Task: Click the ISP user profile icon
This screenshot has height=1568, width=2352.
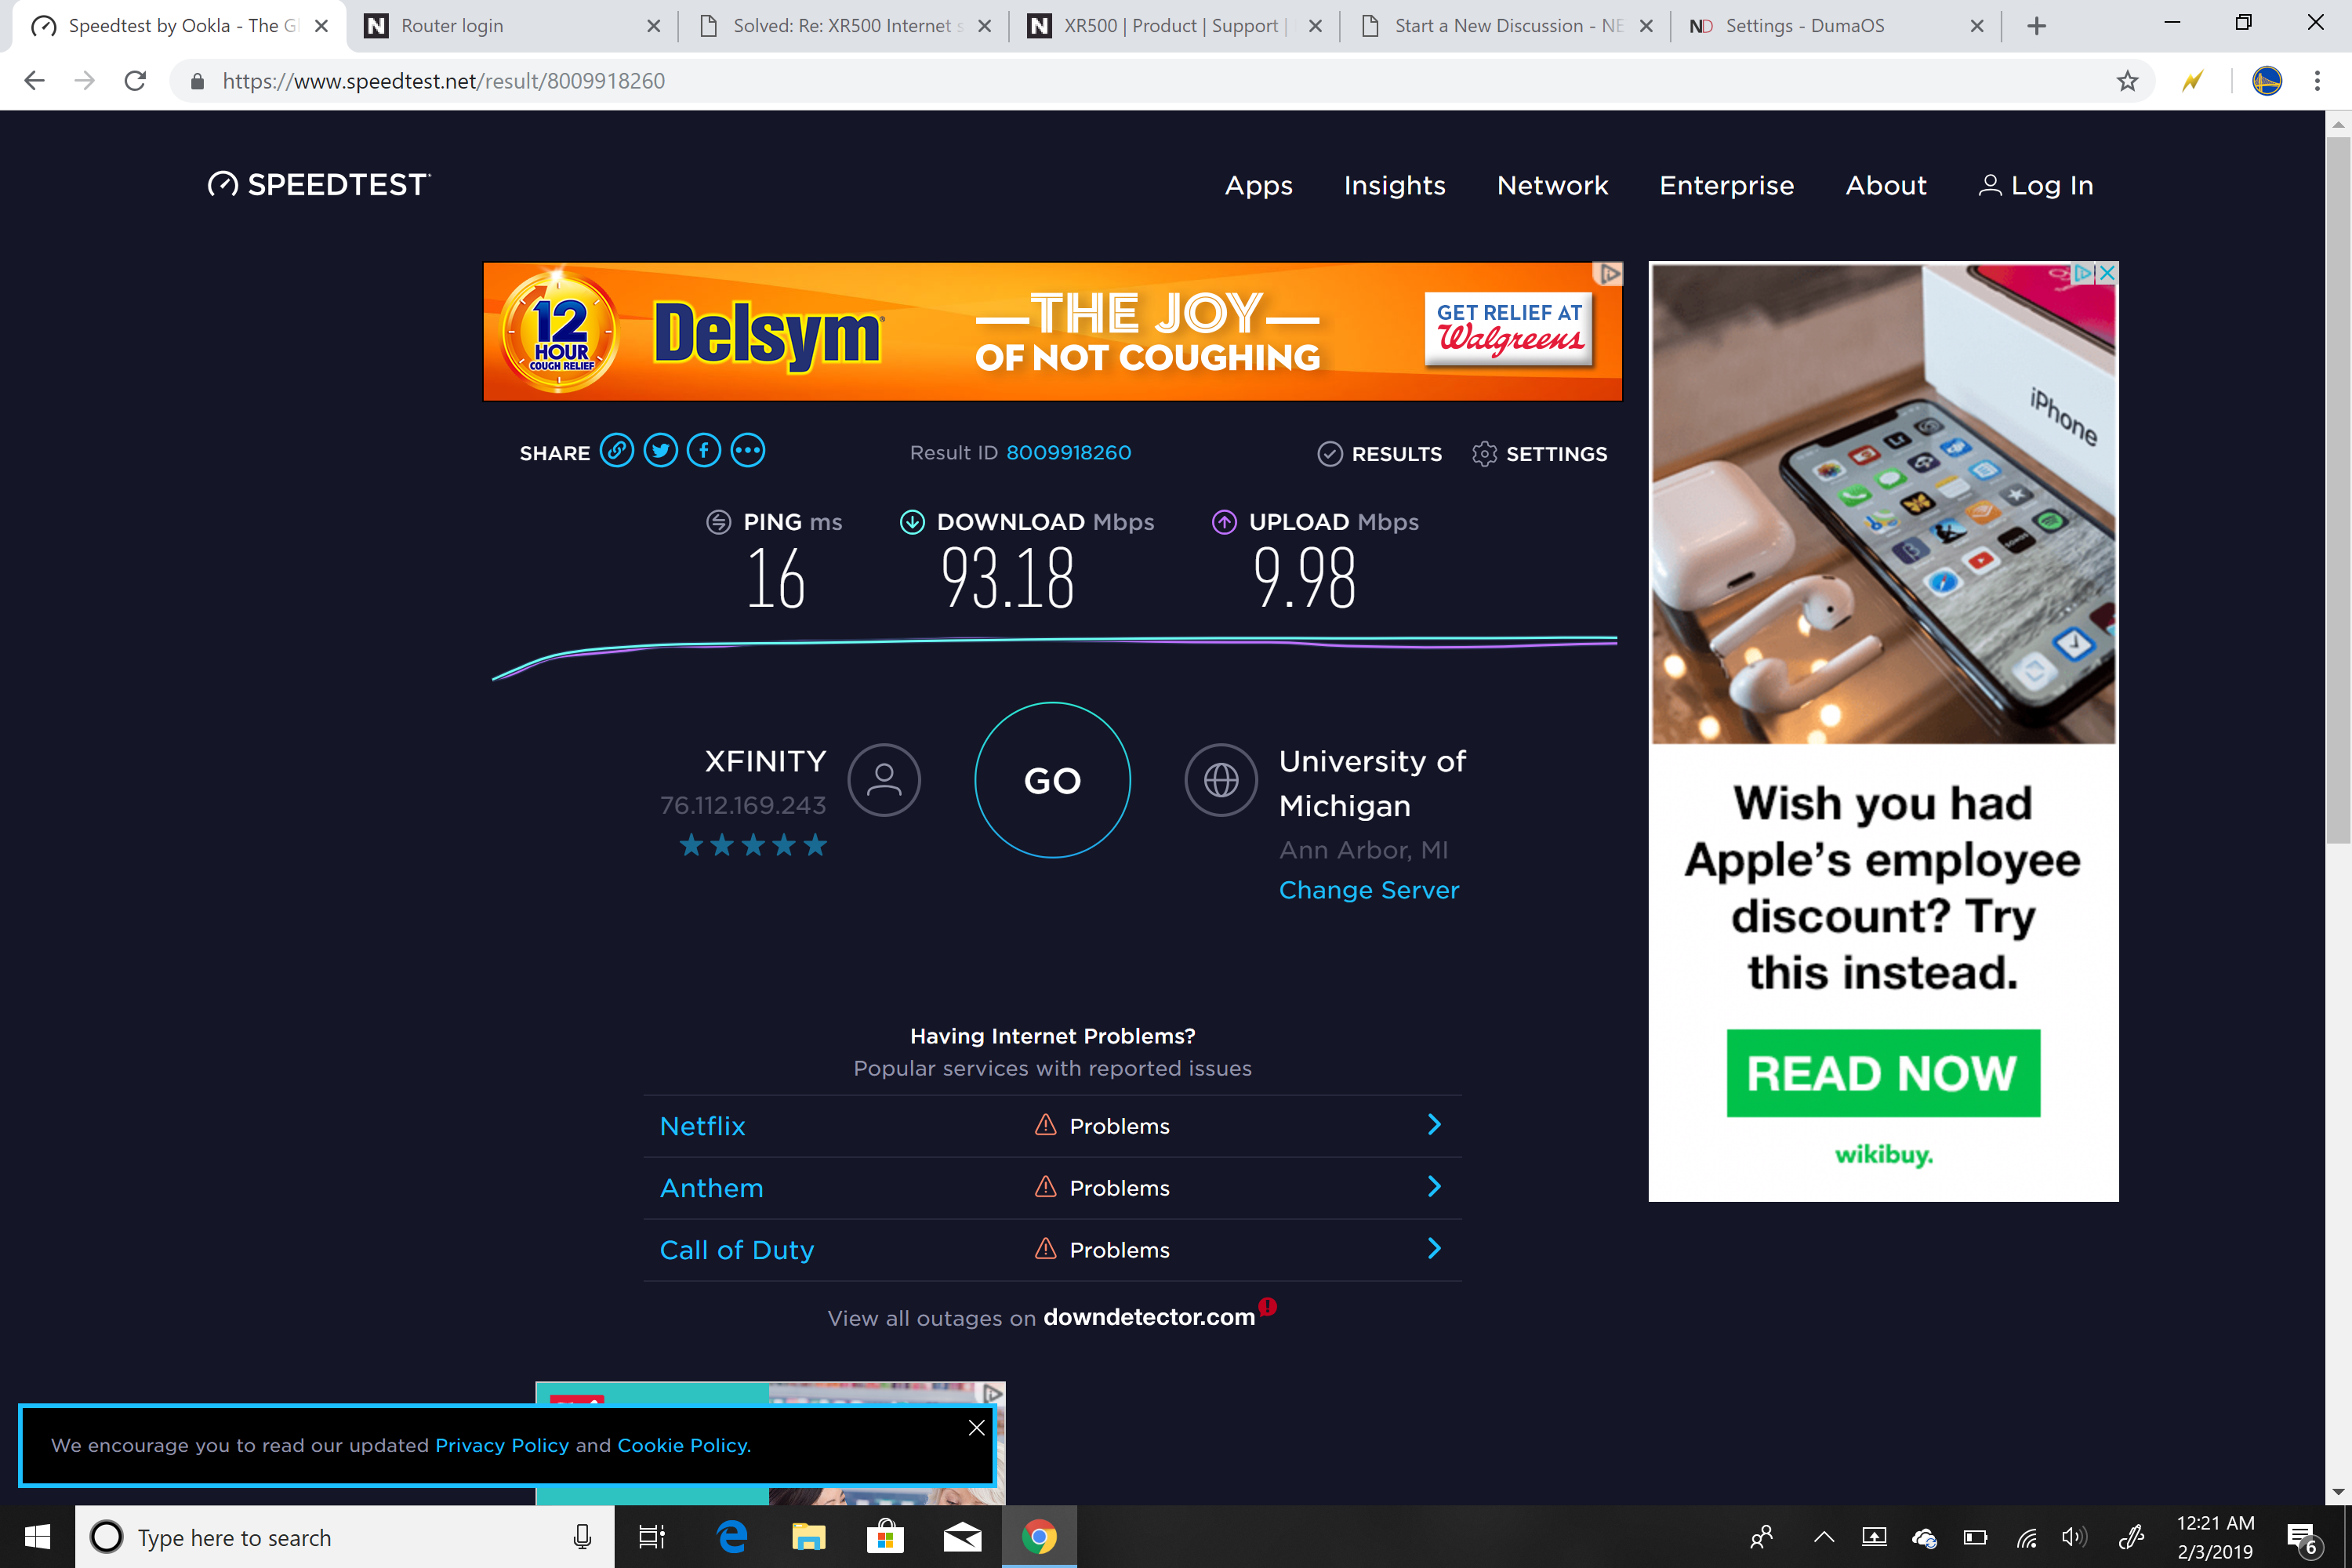Action: pos(884,780)
